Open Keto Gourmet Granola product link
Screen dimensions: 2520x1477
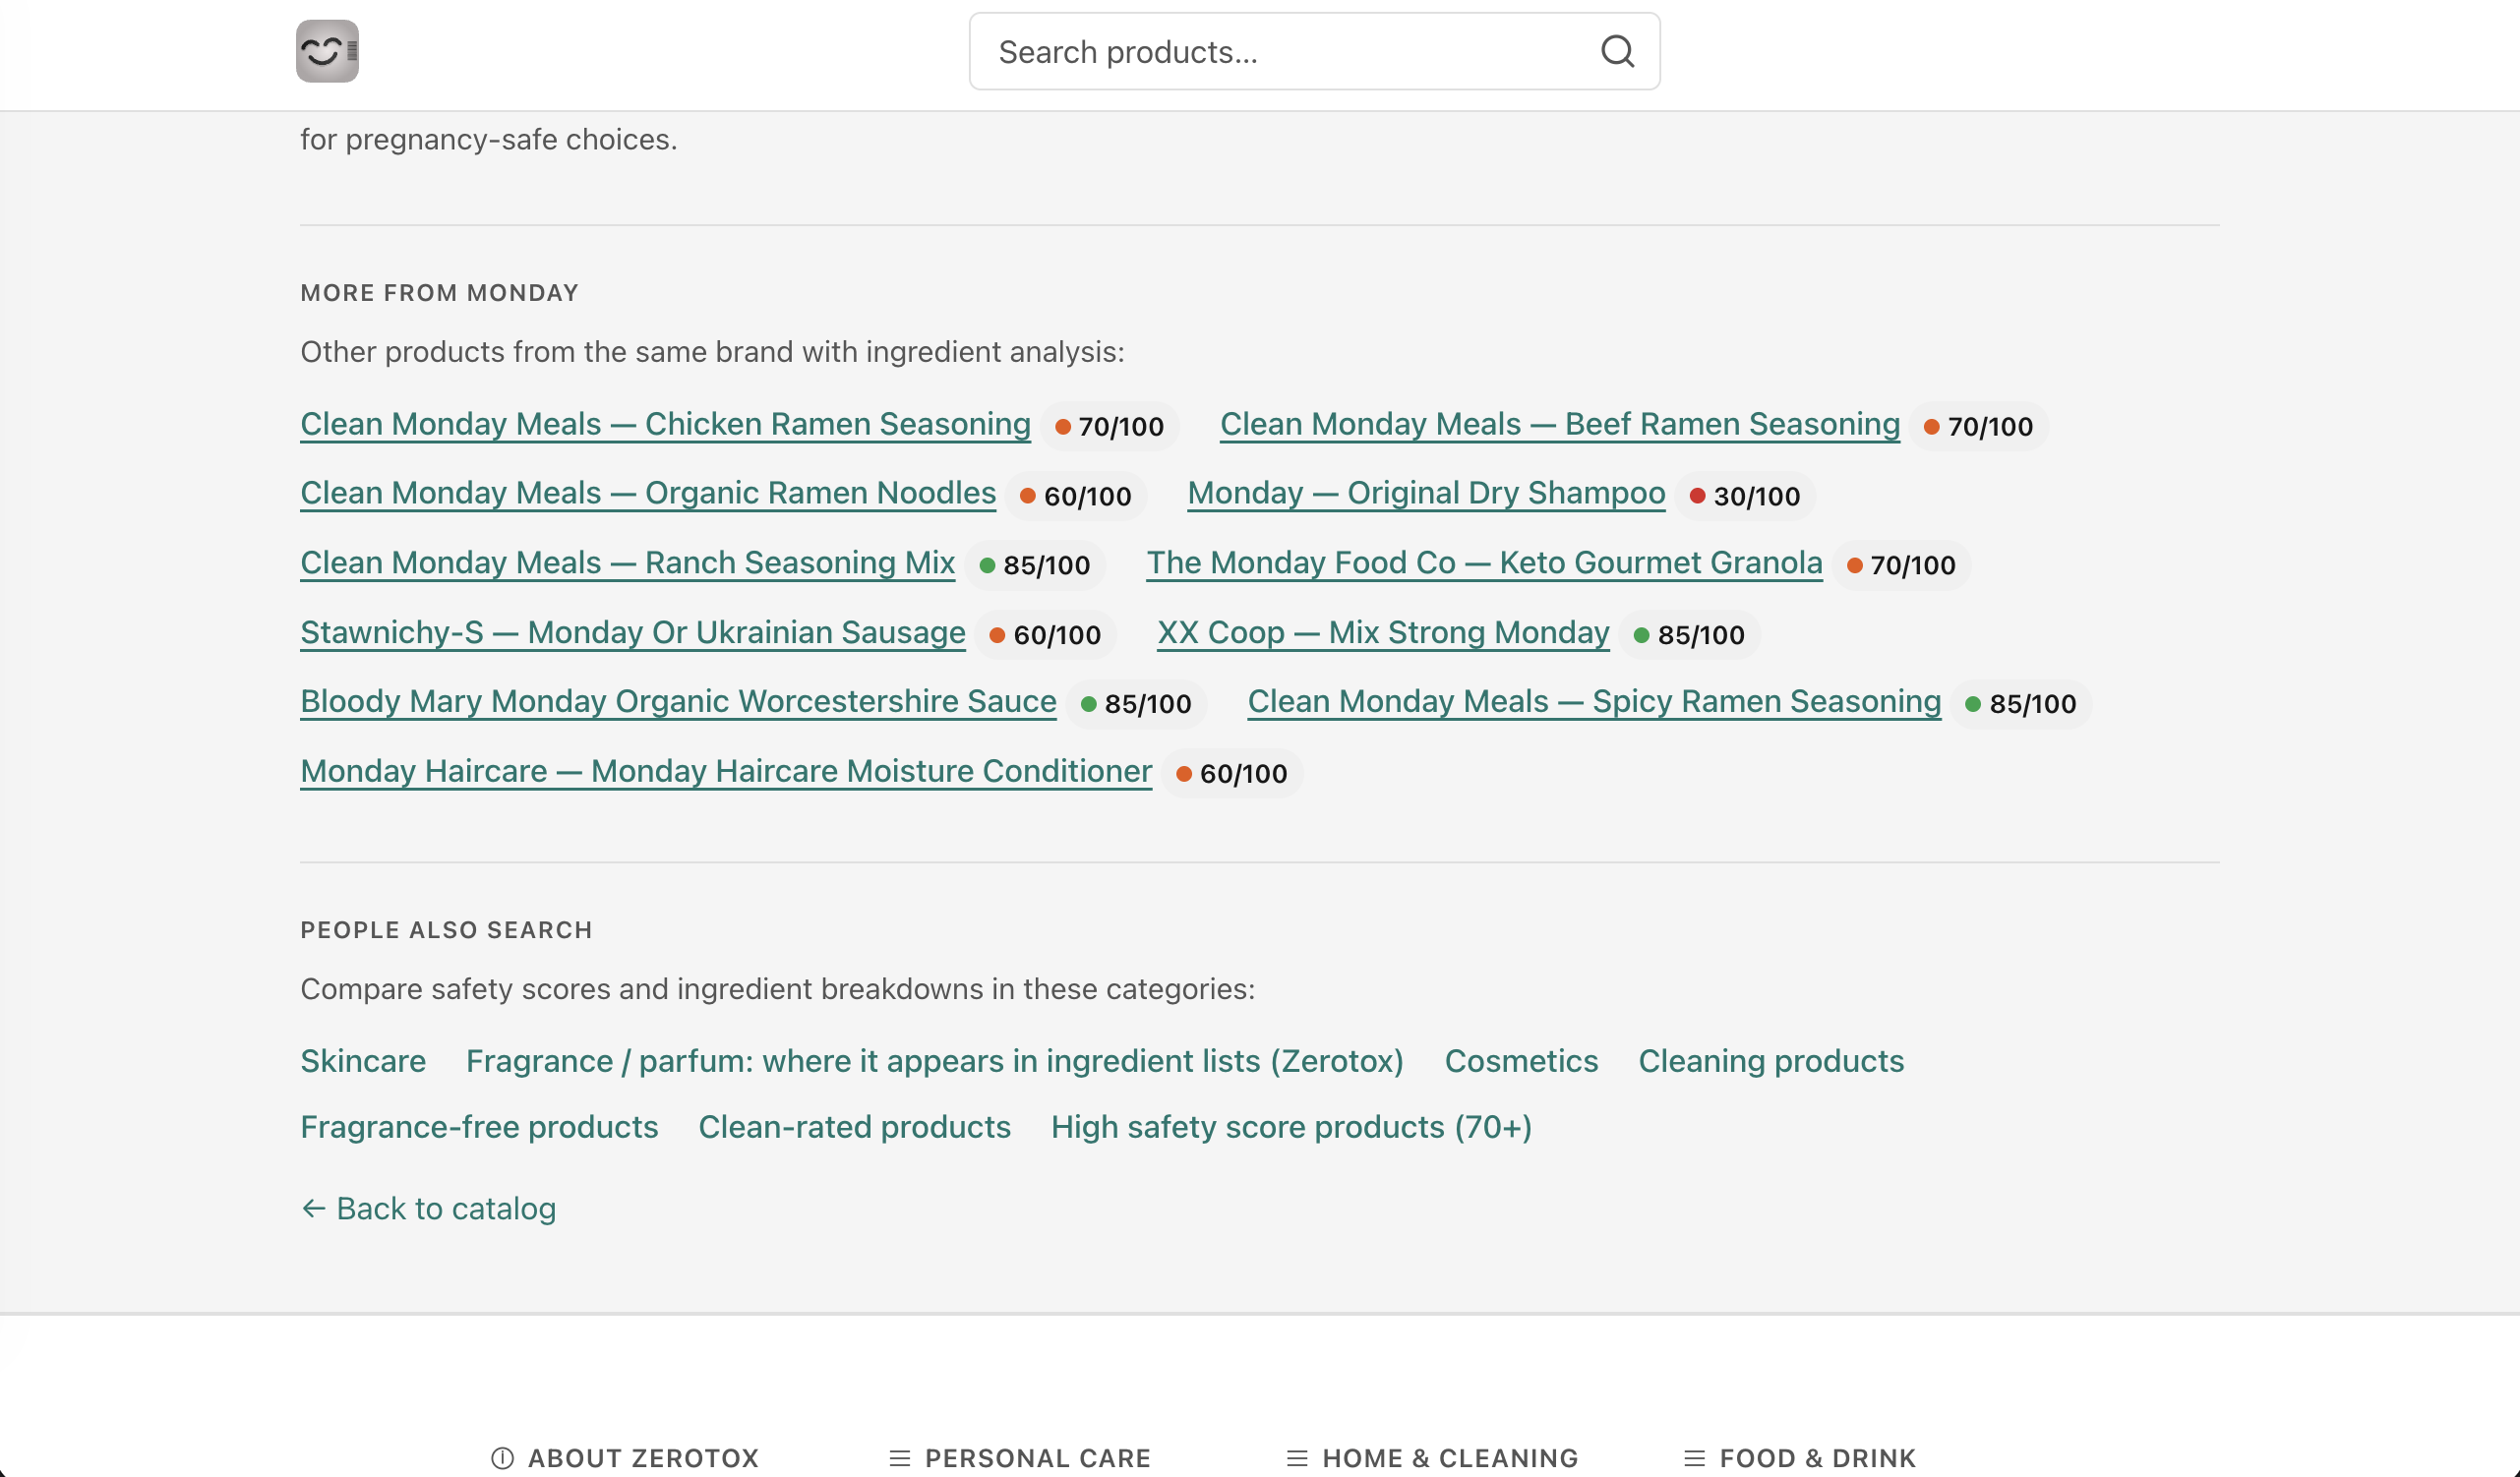(x=1484, y=563)
